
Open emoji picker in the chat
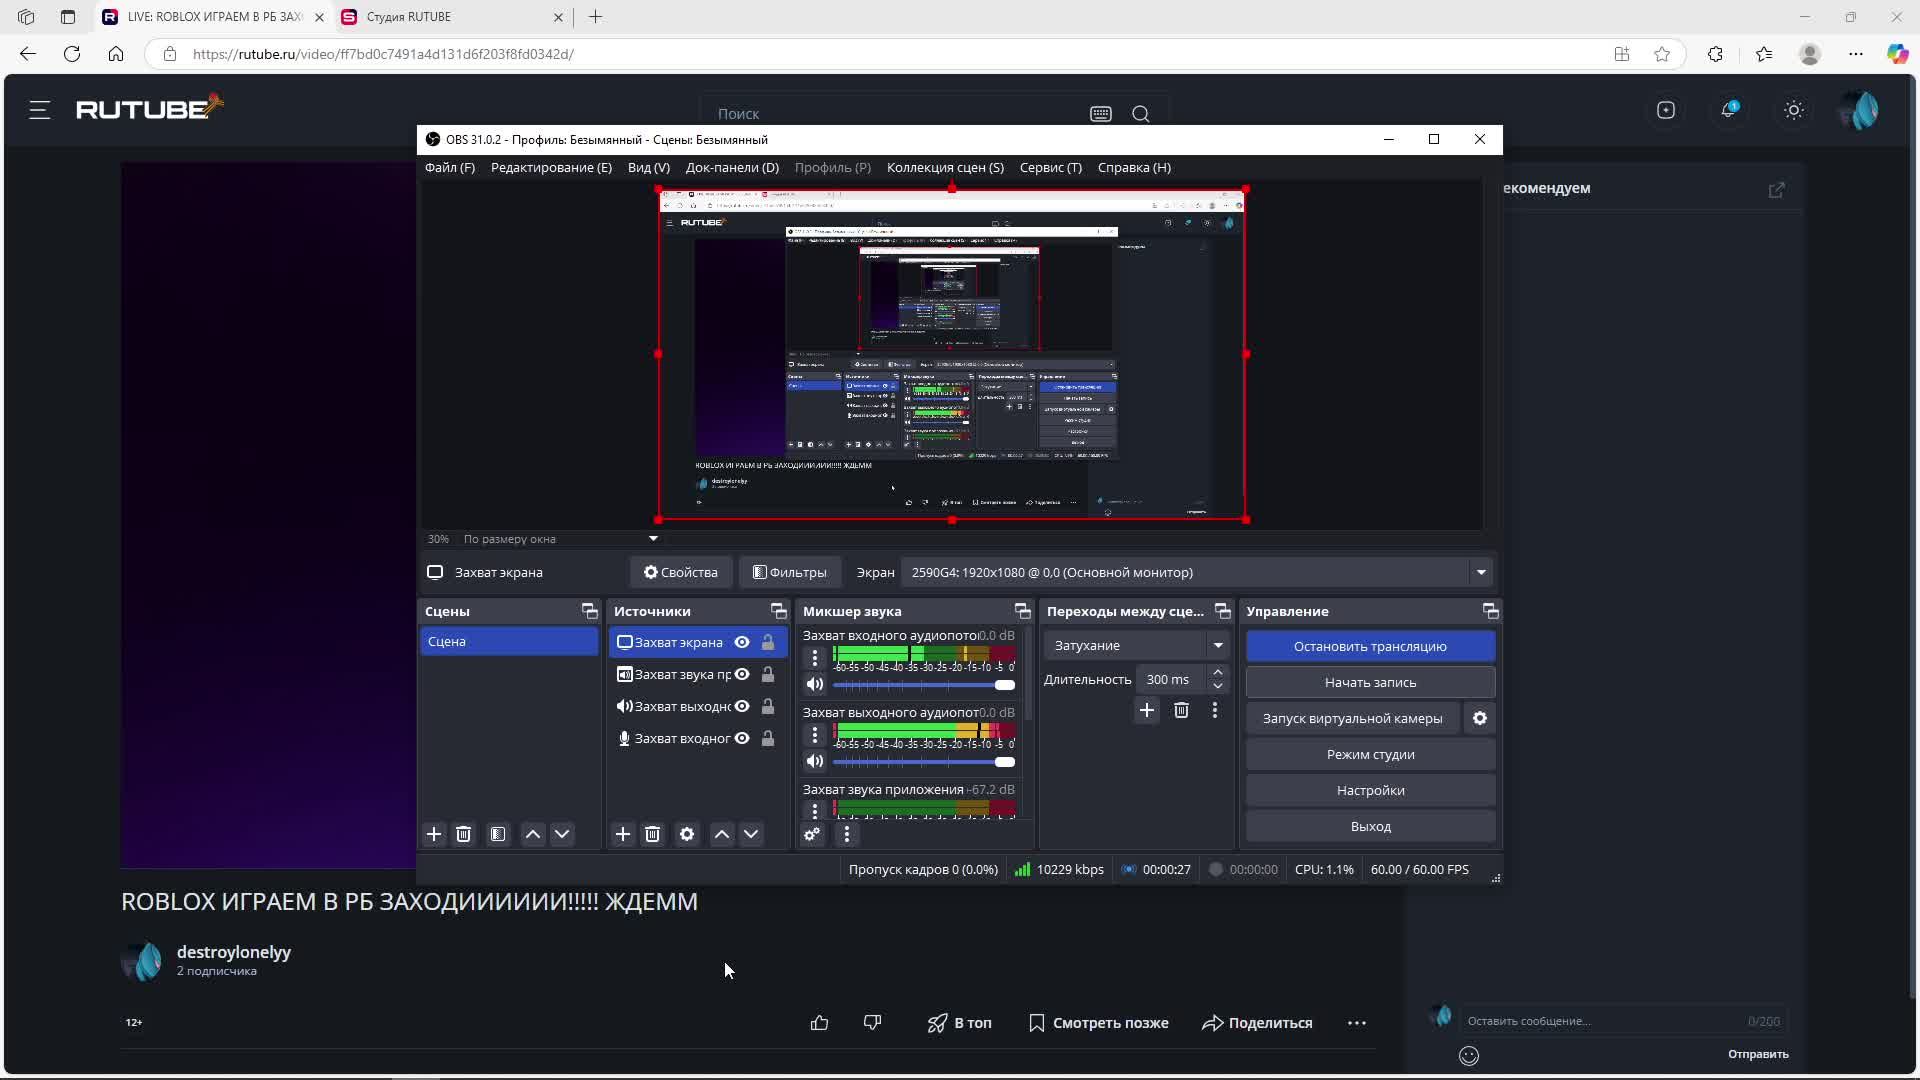(x=1468, y=1055)
